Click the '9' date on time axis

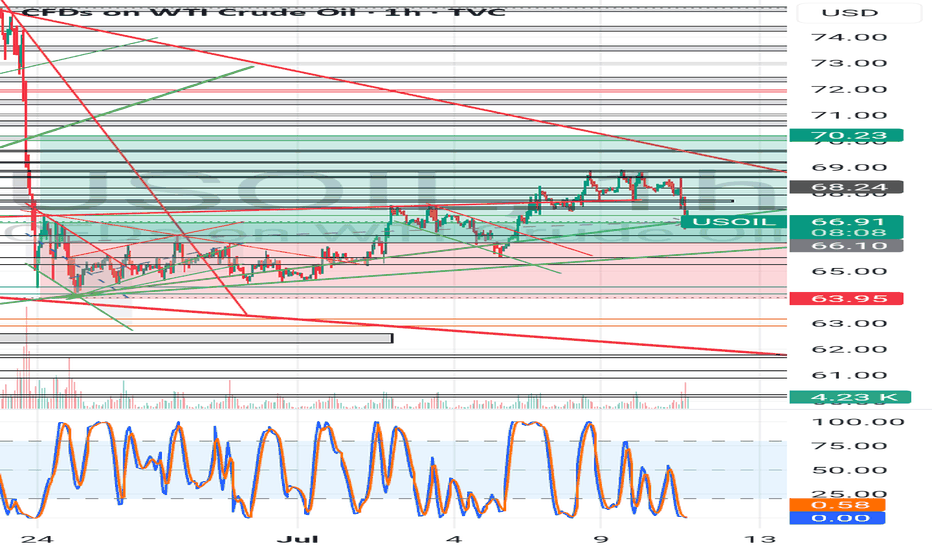(x=601, y=539)
